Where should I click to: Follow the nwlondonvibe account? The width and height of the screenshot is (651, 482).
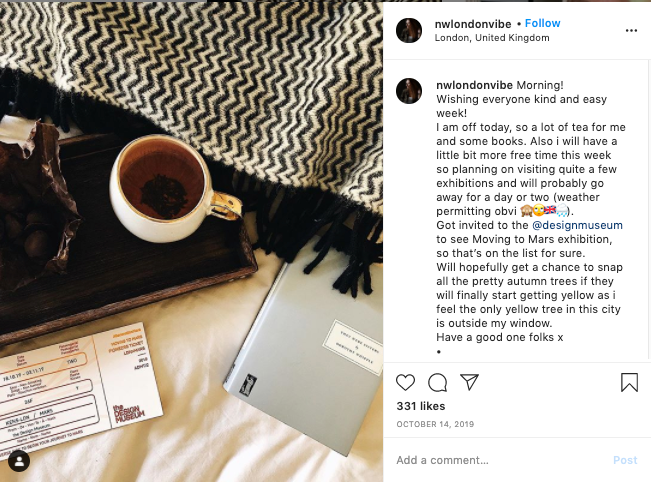pyautogui.click(x=543, y=23)
